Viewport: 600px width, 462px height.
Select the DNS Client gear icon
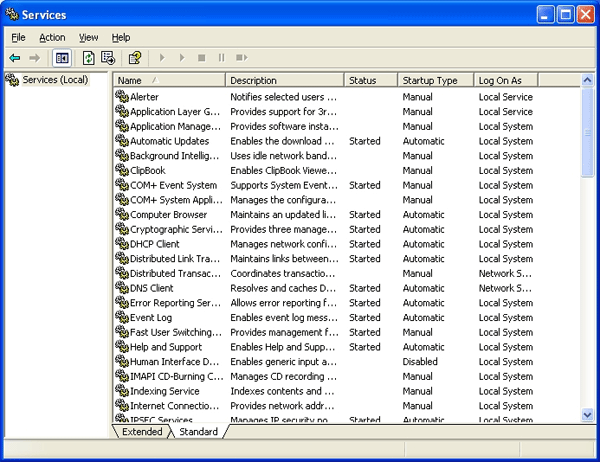[122, 287]
